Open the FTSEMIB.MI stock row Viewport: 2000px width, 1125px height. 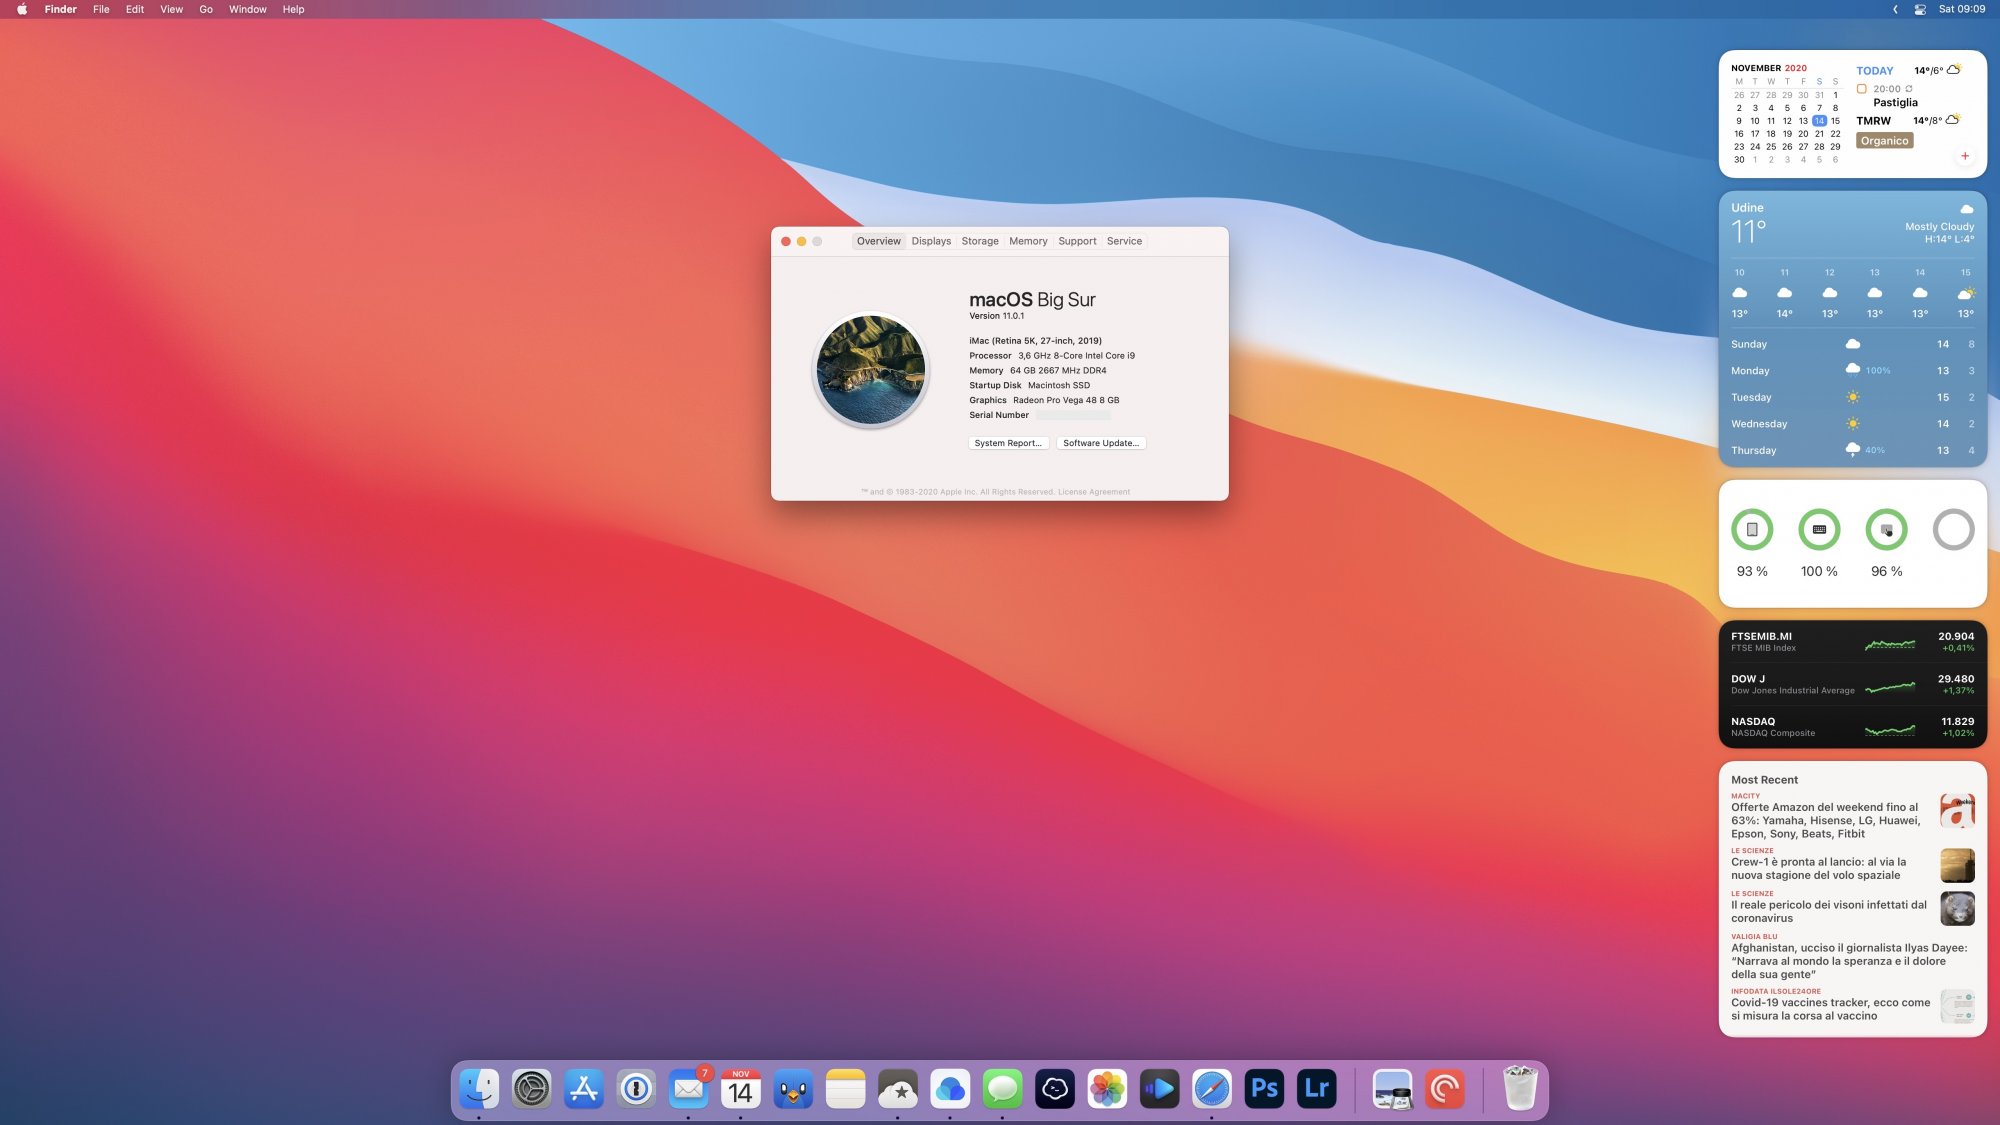click(x=1852, y=642)
